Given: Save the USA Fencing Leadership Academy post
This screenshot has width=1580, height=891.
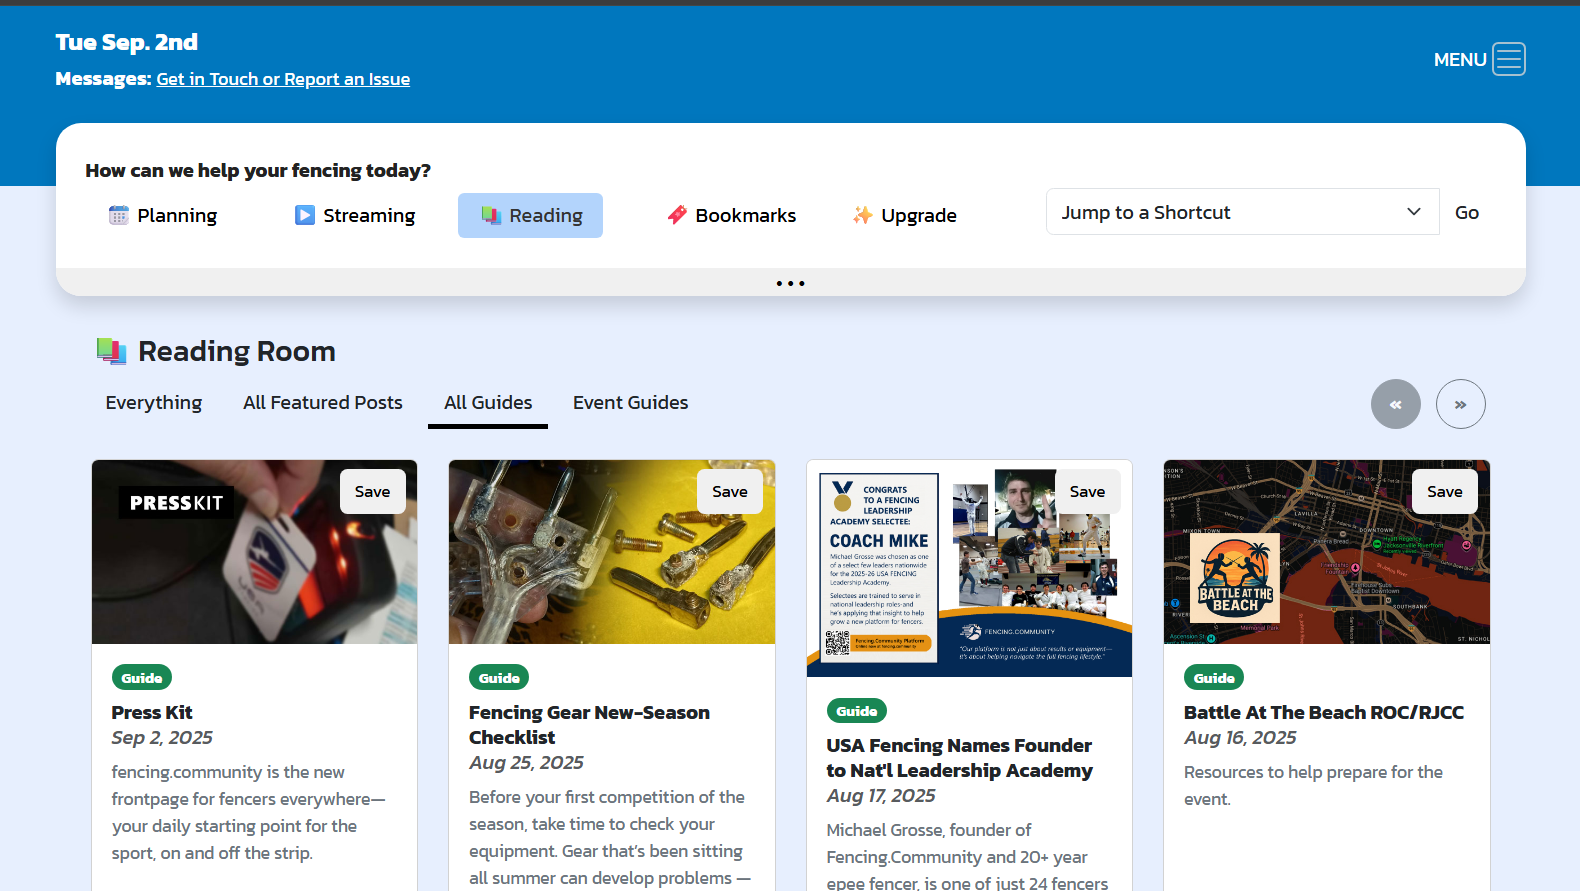Looking at the screenshot, I should tap(1088, 491).
